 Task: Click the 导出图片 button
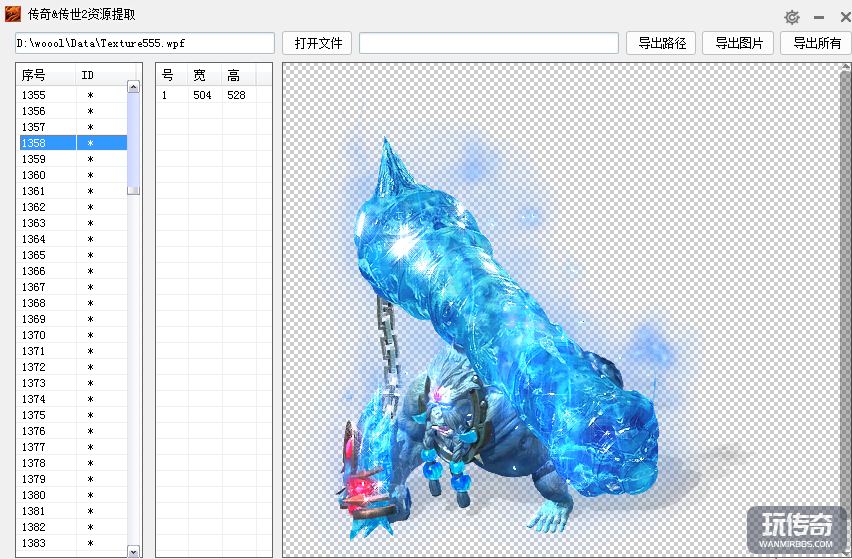(x=738, y=43)
